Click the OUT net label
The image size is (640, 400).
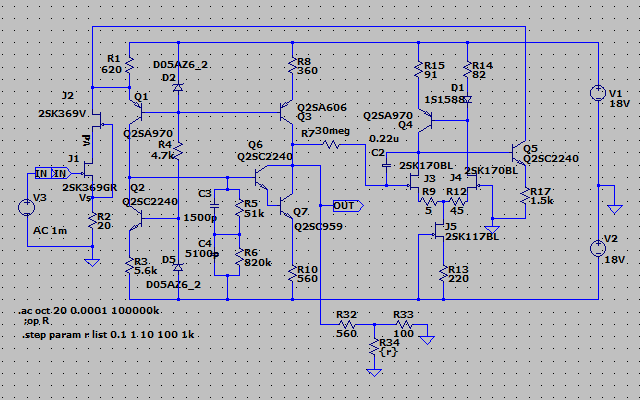coord(345,206)
